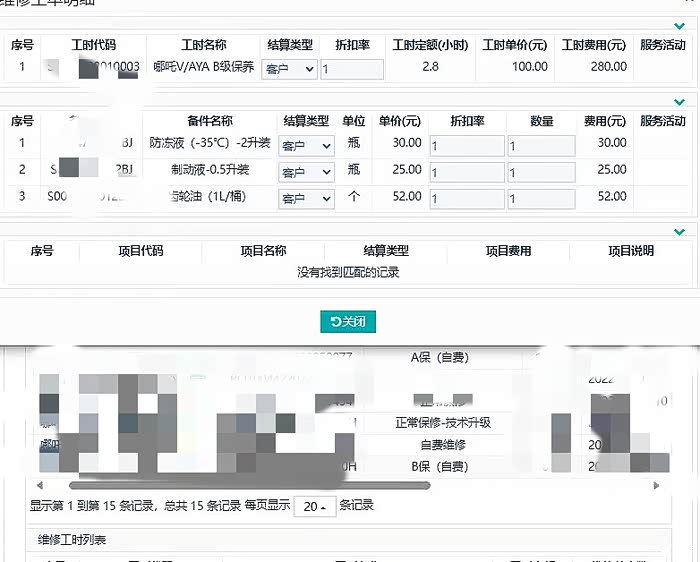Click 费用 value 52.00 of 齿轮油 row
This screenshot has height=562, width=700.
pos(612,196)
